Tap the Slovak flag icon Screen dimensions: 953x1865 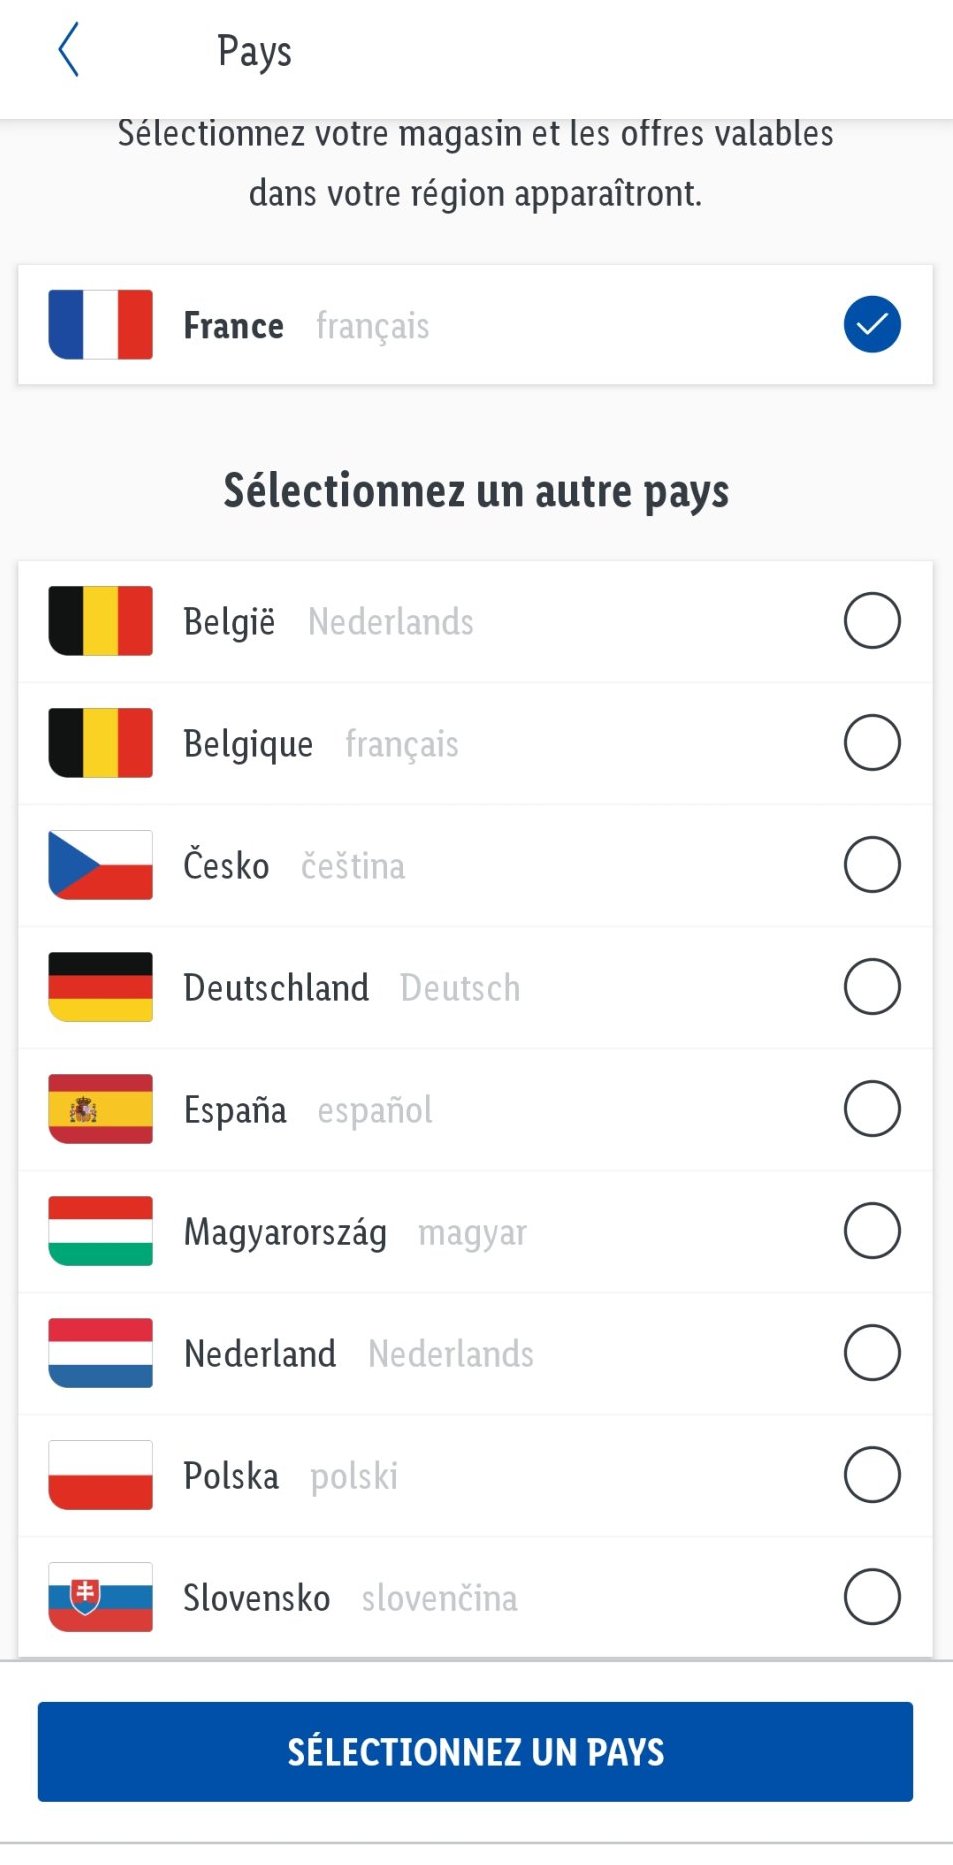pyautogui.click(x=100, y=1597)
